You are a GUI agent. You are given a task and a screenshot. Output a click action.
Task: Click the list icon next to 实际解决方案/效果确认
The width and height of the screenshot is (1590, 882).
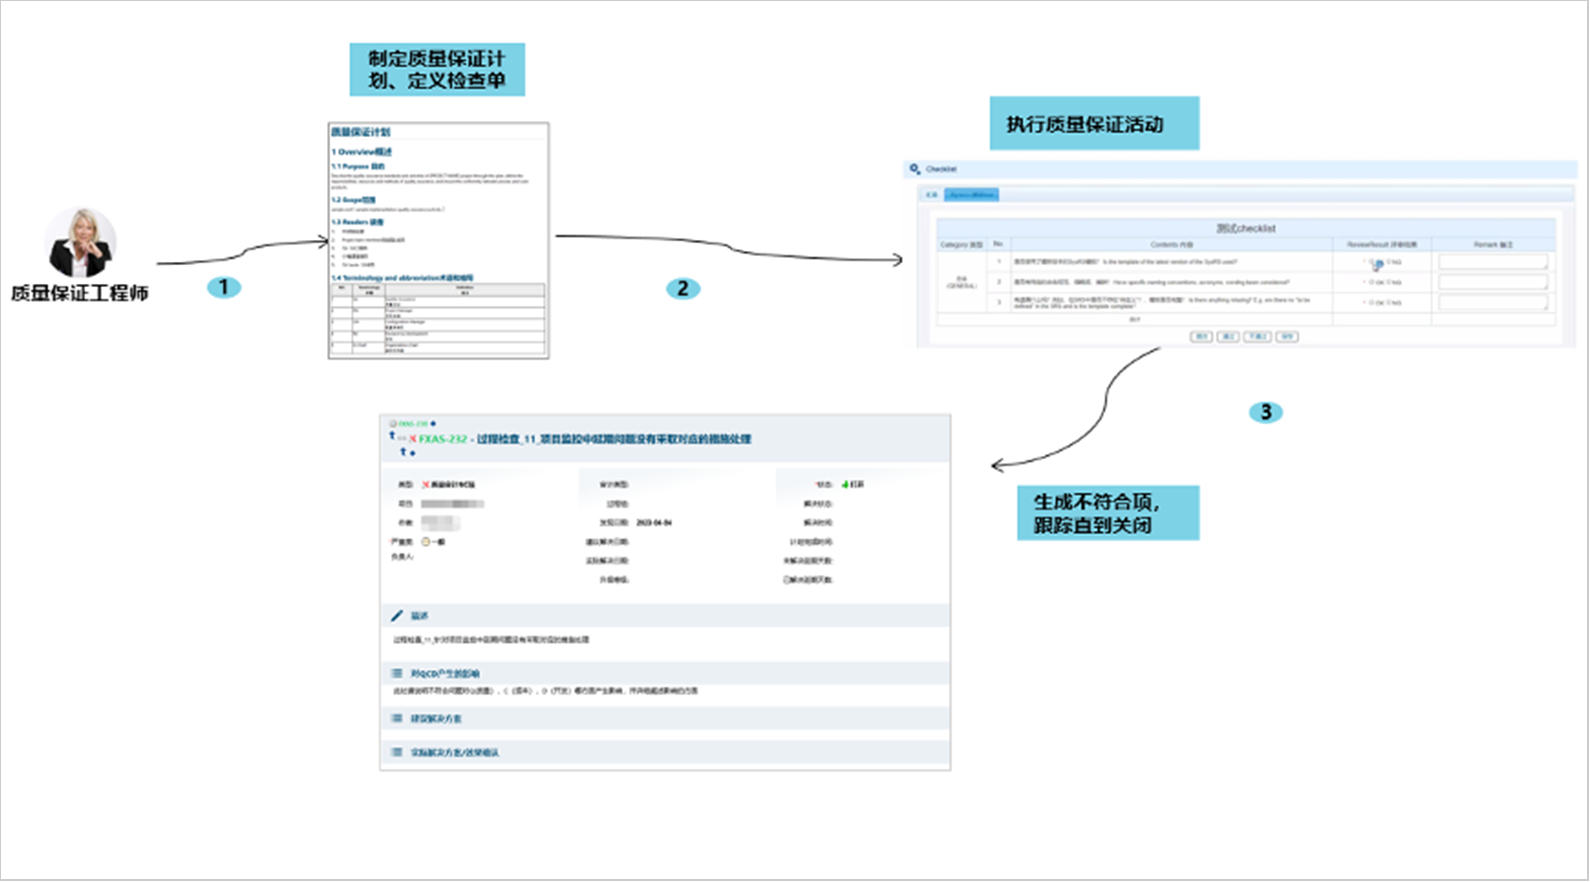(397, 753)
